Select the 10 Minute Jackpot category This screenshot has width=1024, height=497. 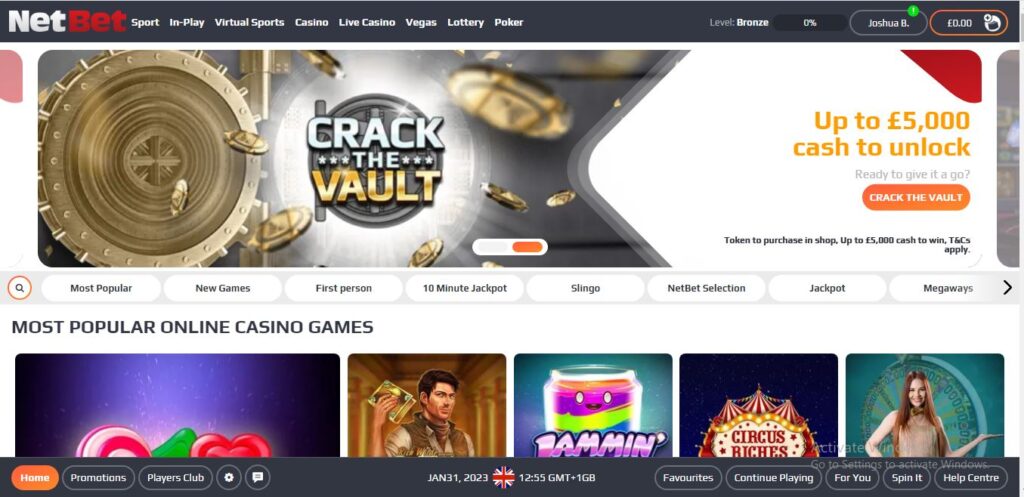pyautogui.click(x=465, y=288)
